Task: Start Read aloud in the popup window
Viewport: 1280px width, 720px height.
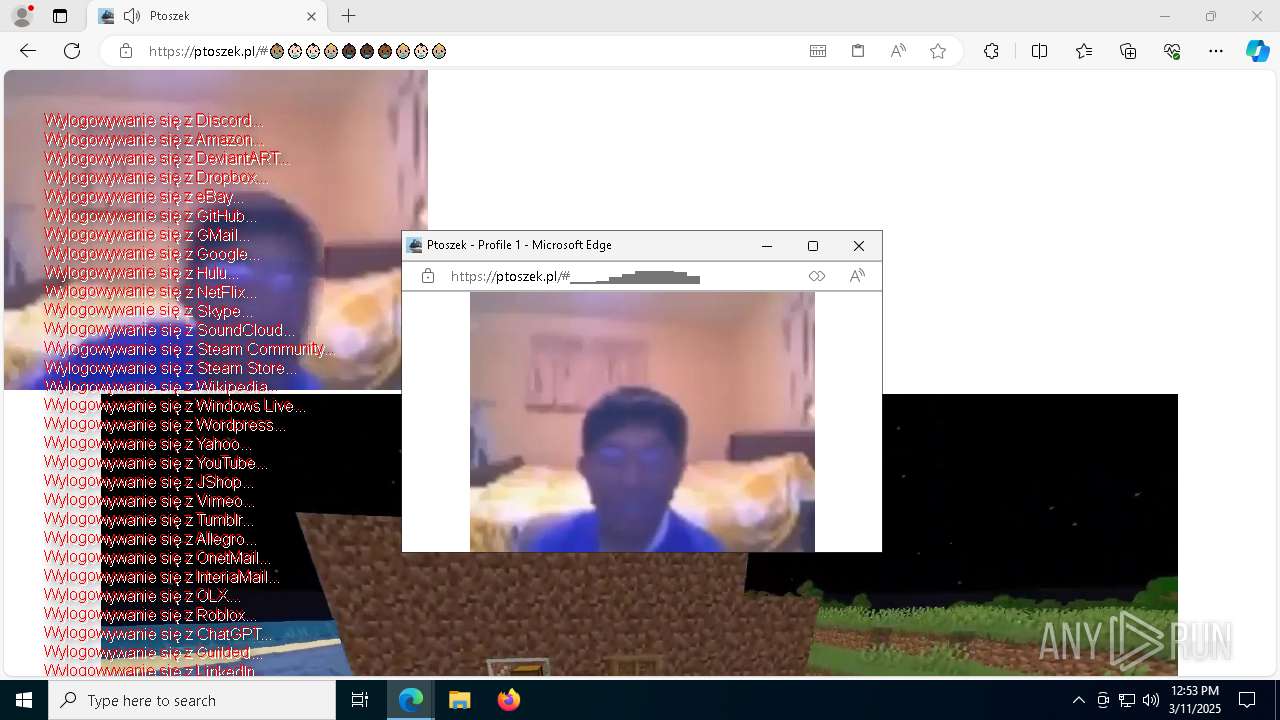Action: (x=857, y=276)
